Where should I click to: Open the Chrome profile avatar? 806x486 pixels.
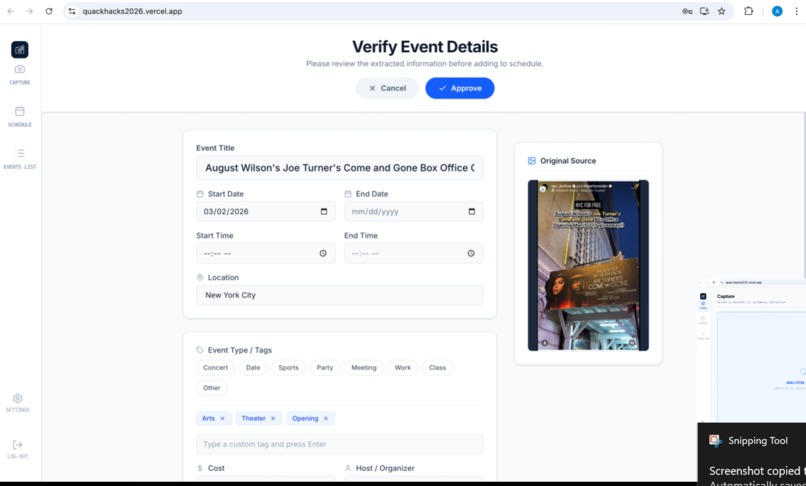point(777,11)
